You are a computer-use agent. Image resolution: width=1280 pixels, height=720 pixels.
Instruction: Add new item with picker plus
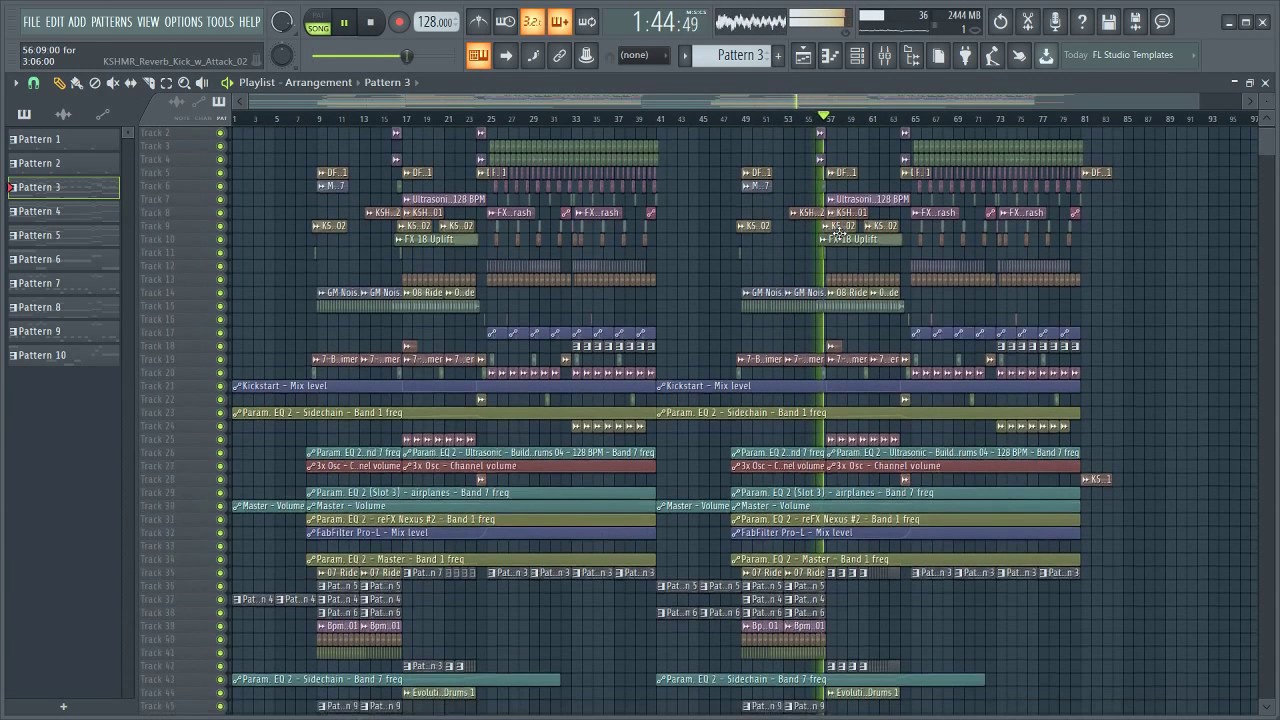pyautogui.click(x=63, y=707)
